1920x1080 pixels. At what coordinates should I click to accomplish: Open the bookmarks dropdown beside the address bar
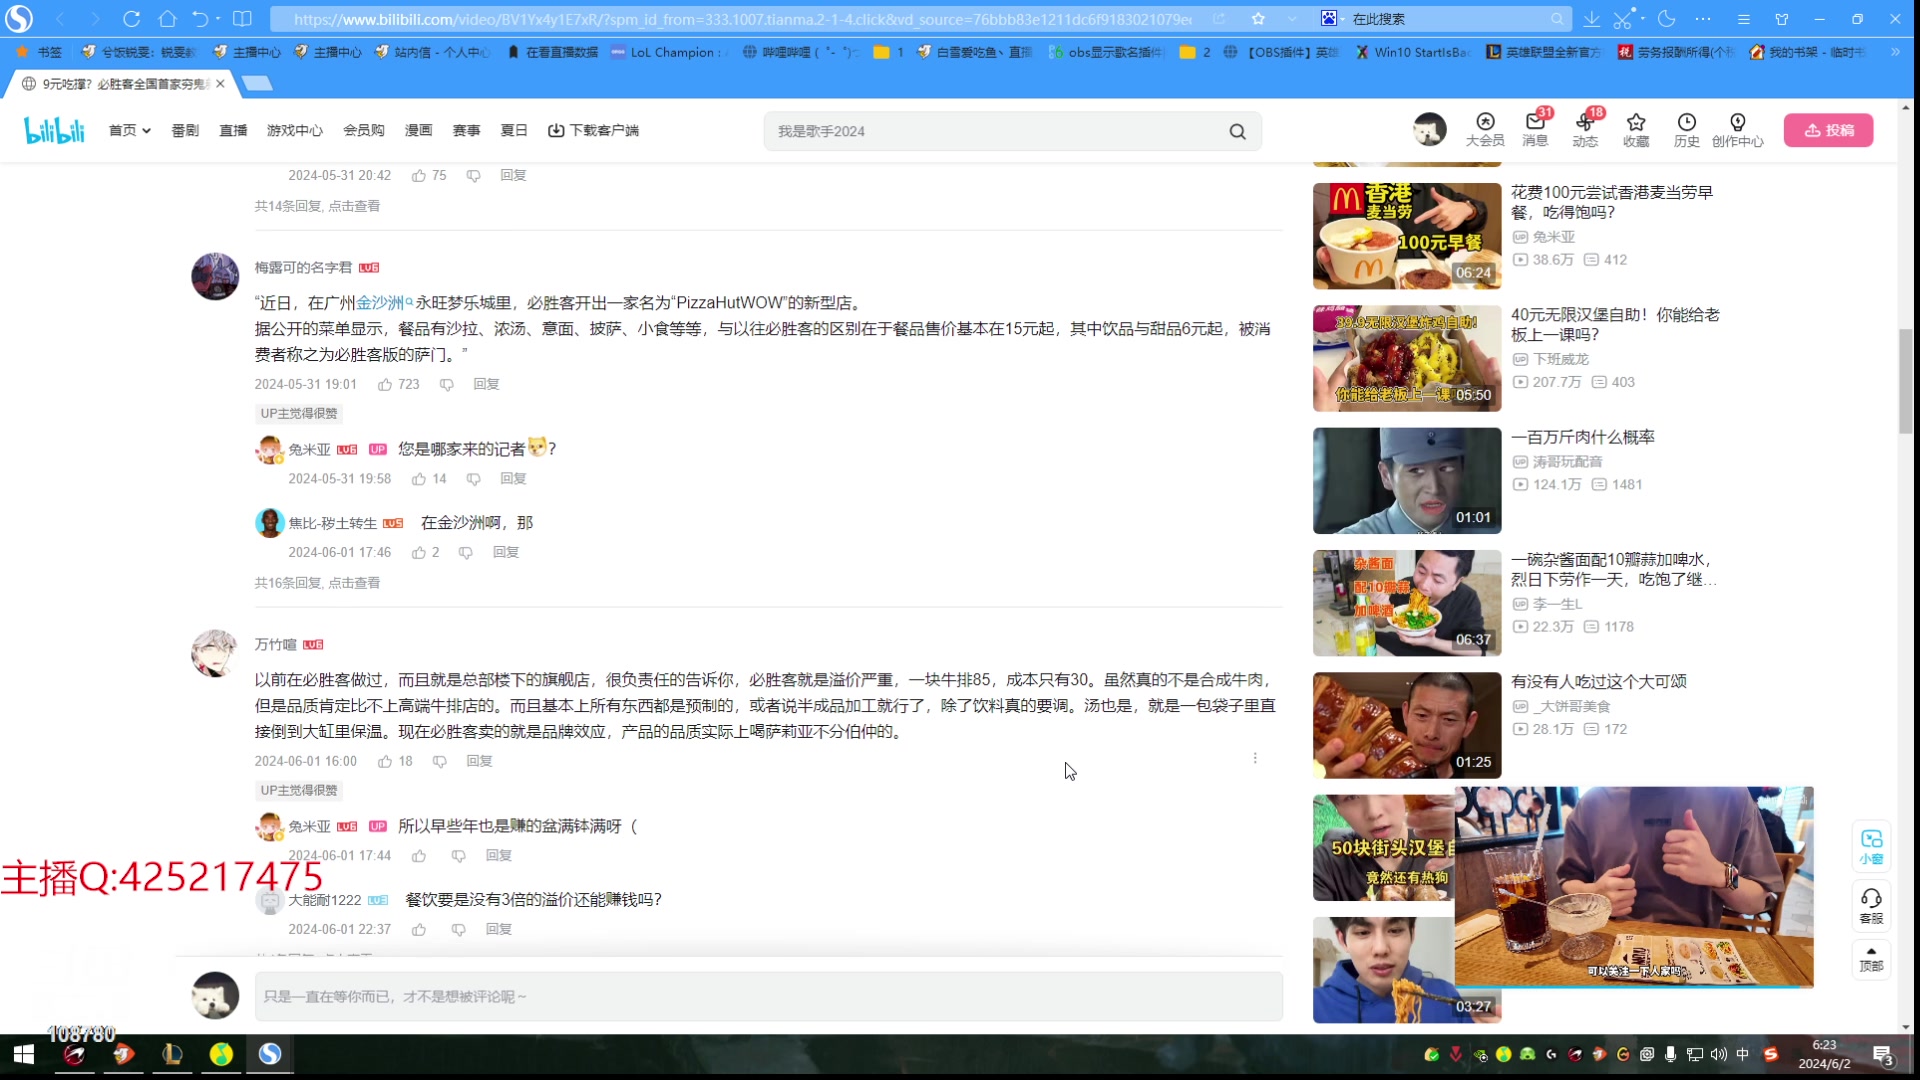pos(1293,18)
